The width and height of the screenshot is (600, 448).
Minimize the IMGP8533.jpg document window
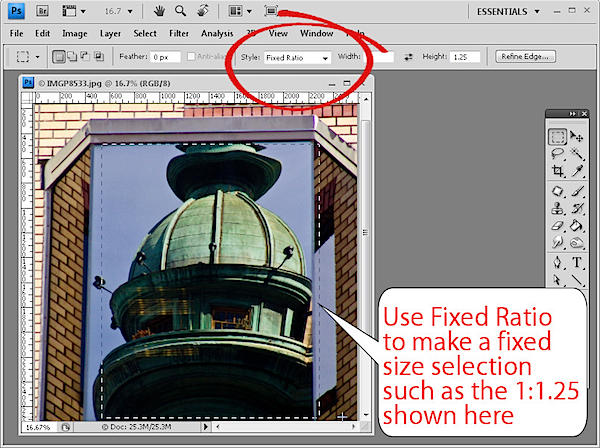tap(332, 84)
